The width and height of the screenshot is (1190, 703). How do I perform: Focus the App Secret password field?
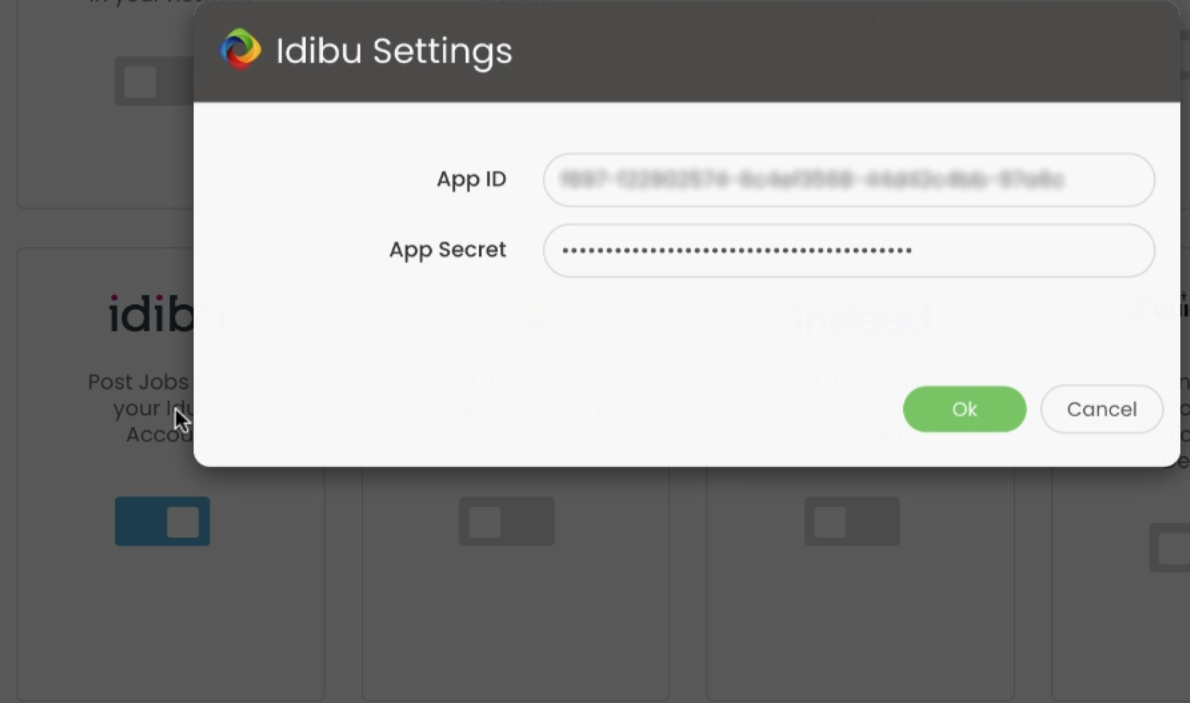849,251
